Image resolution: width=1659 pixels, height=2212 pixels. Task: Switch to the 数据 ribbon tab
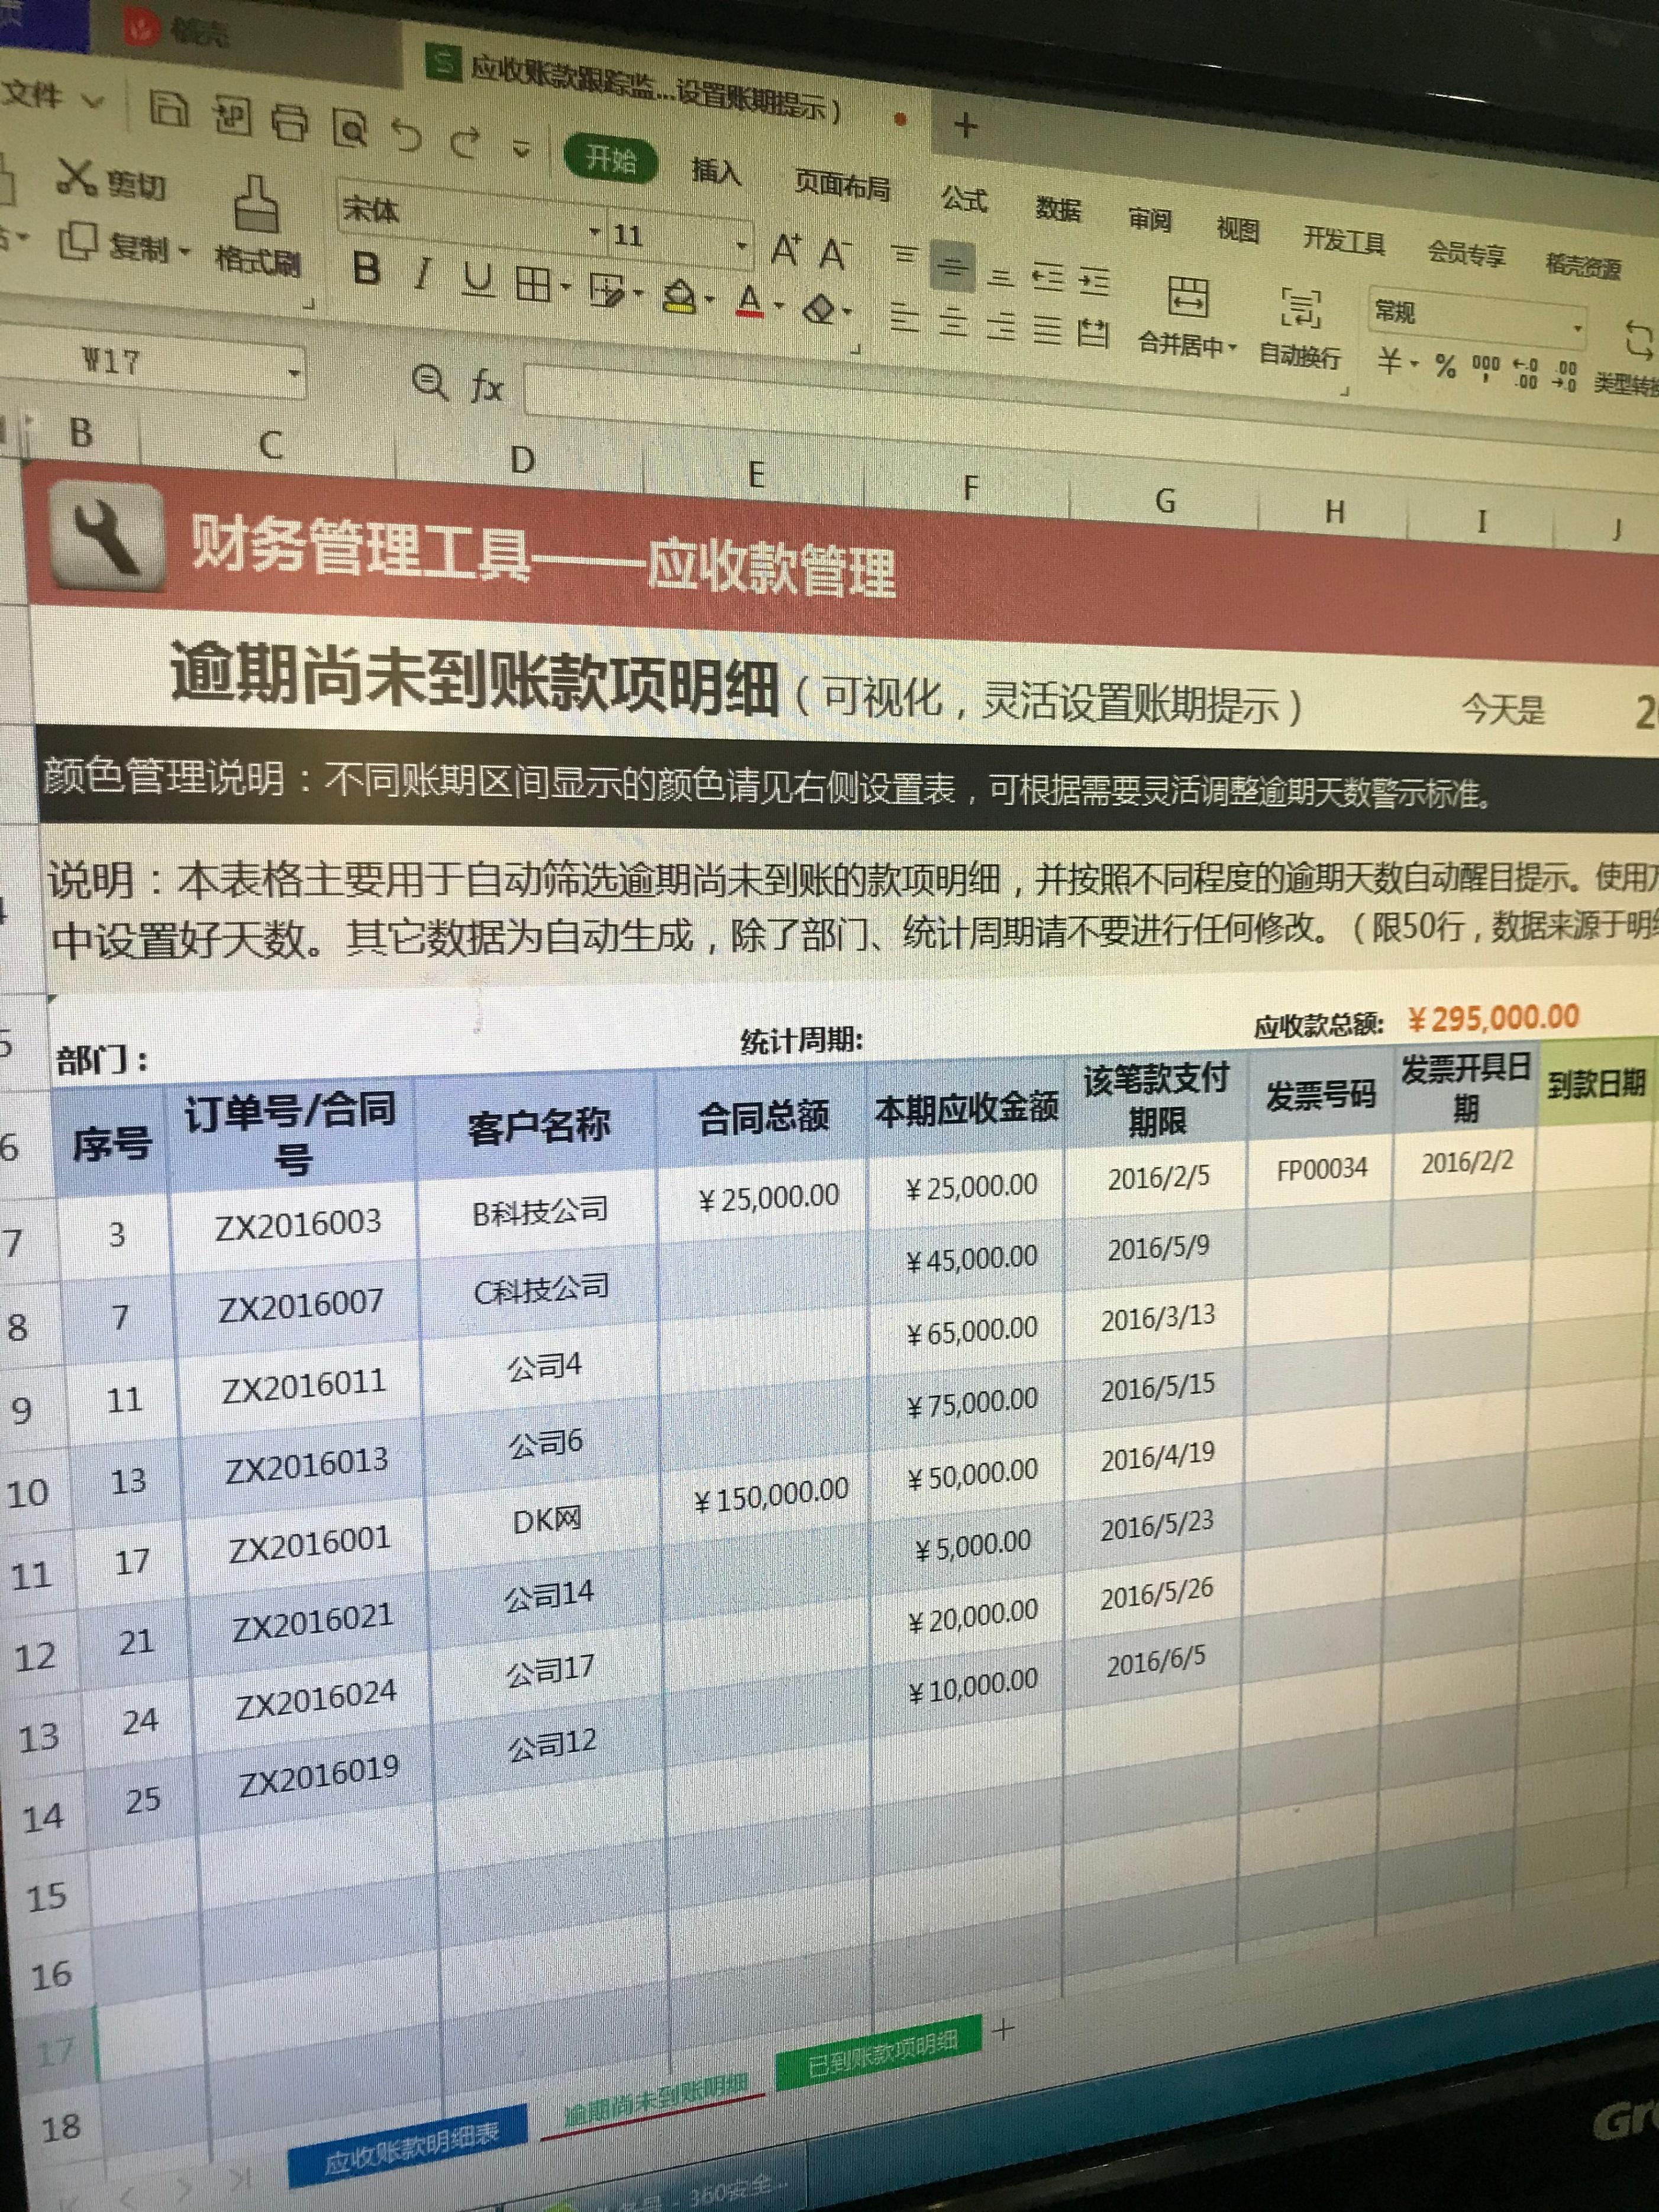[x=1058, y=208]
